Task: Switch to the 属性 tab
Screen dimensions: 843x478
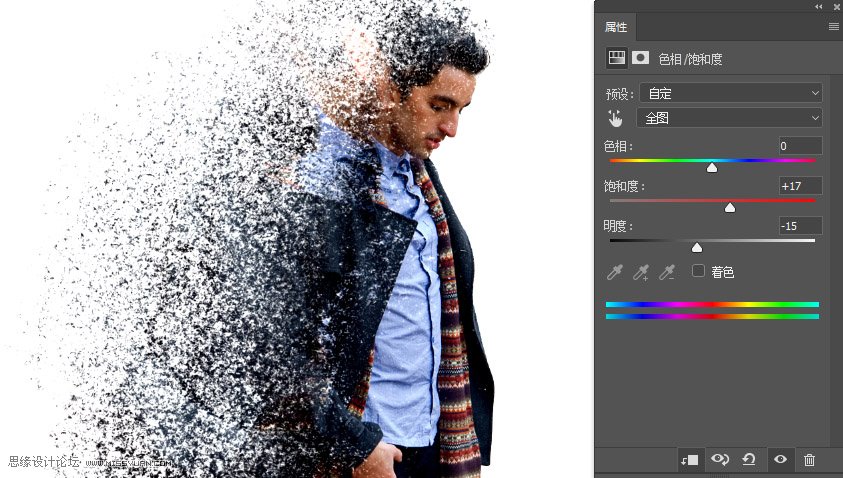Action: coord(616,27)
